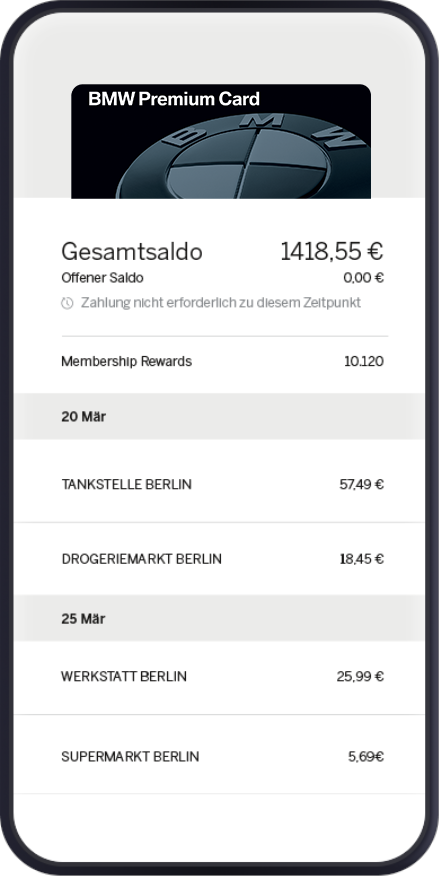440x876 pixels.
Task: Select the BMW Premium Card title text
Action: point(174,99)
